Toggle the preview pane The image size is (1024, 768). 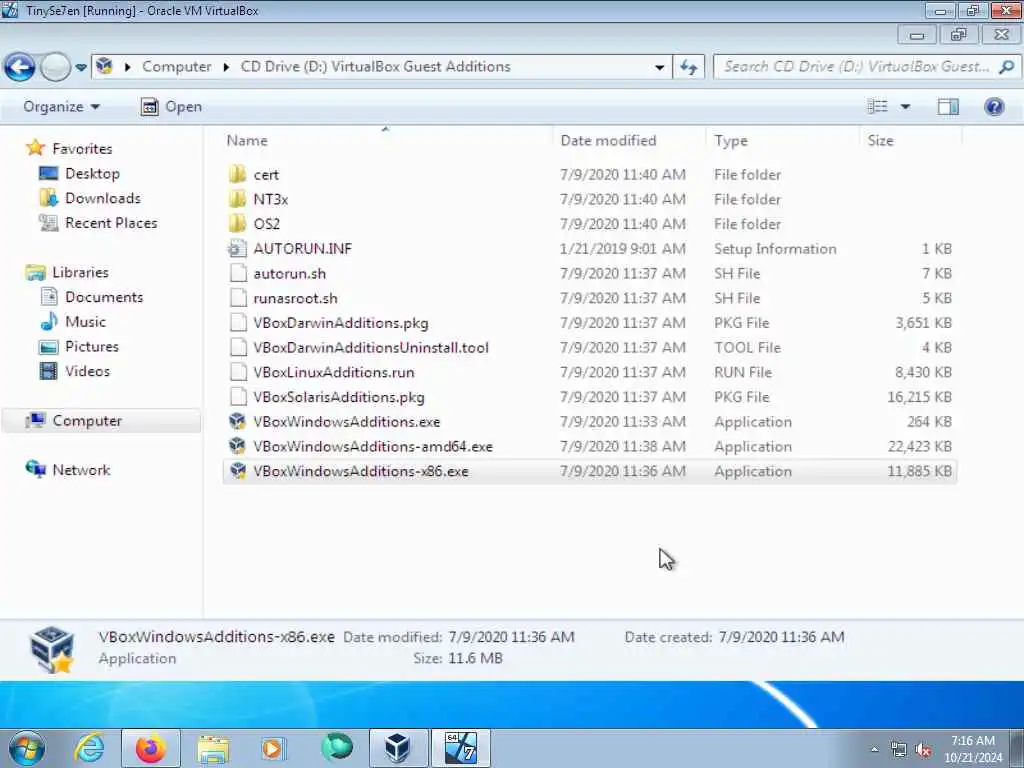click(x=948, y=106)
